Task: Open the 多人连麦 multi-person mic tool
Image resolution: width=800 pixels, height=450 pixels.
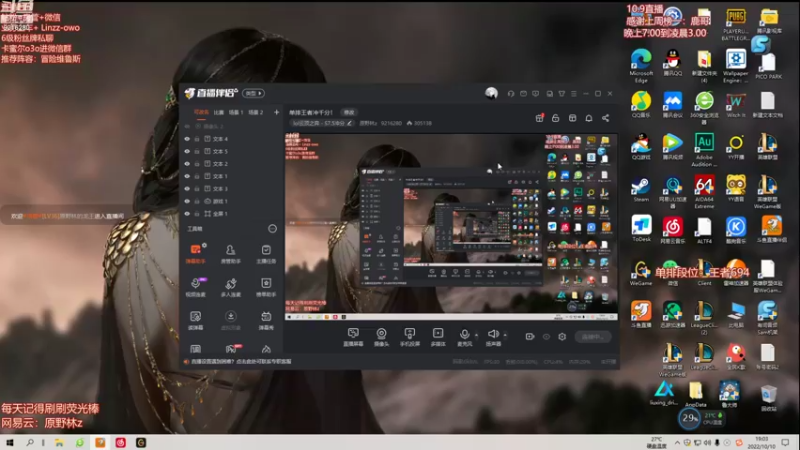Action: coord(231,287)
